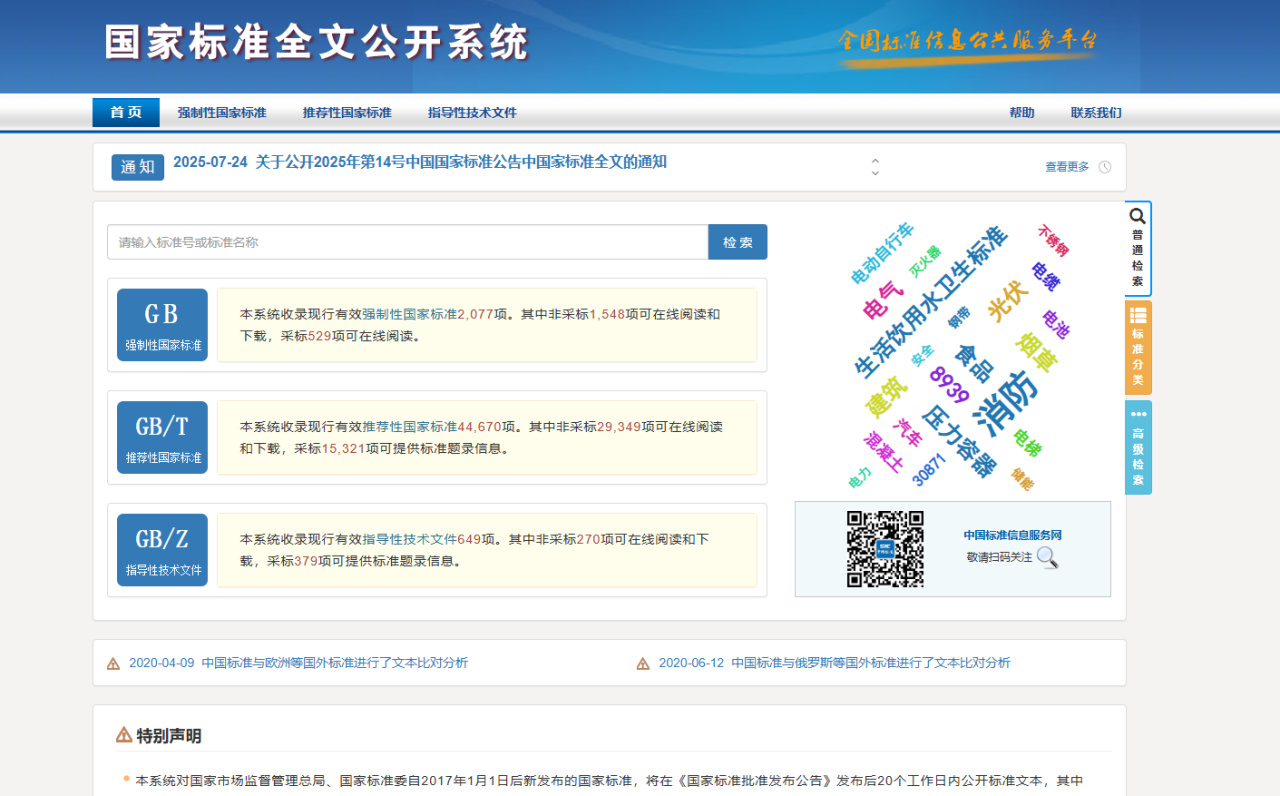Viewport: 1280px width, 796px height.
Task: Click the 44,670 count in GB/T description
Action: click(x=480, y=427)
